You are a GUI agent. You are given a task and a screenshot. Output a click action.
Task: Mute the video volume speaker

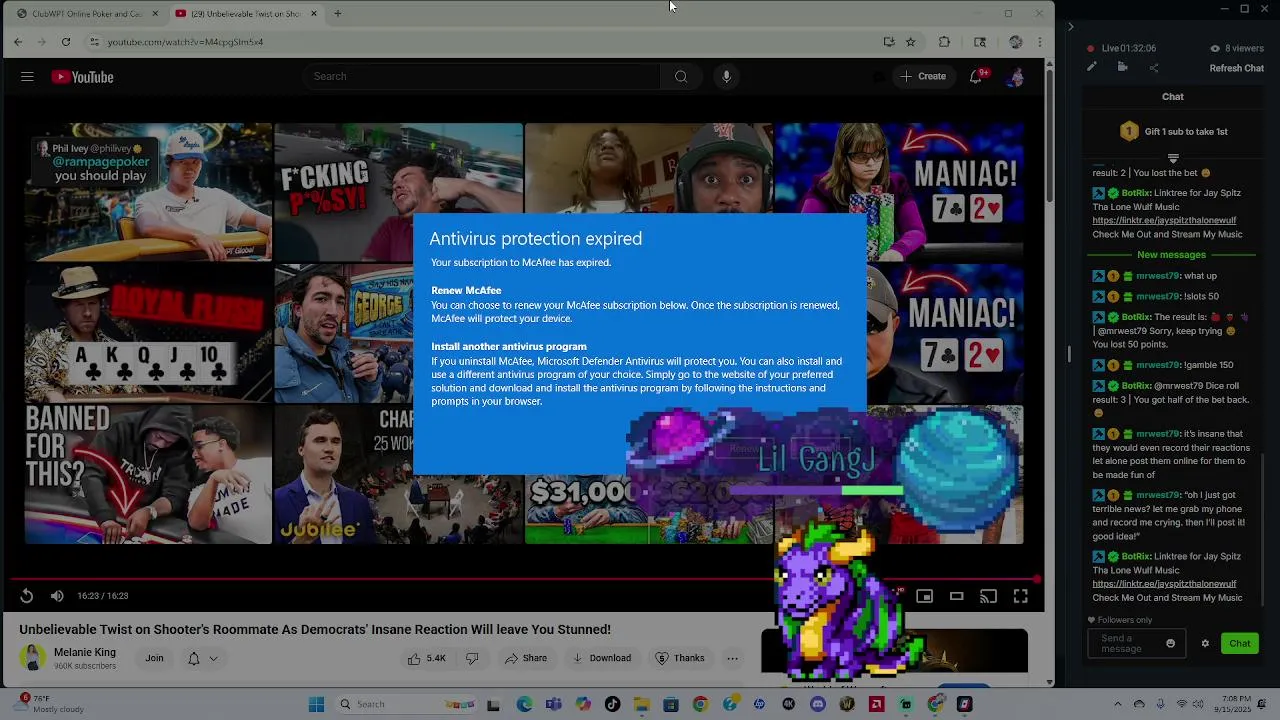(x=57, y=596)
